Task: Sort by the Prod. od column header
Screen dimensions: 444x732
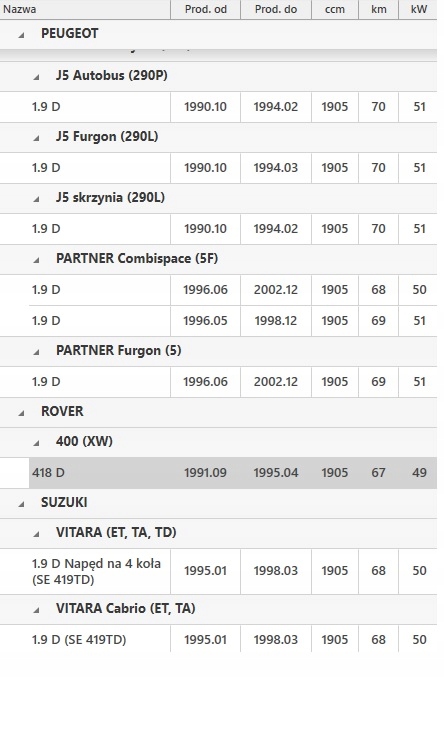Action: (x=205, y=9)
